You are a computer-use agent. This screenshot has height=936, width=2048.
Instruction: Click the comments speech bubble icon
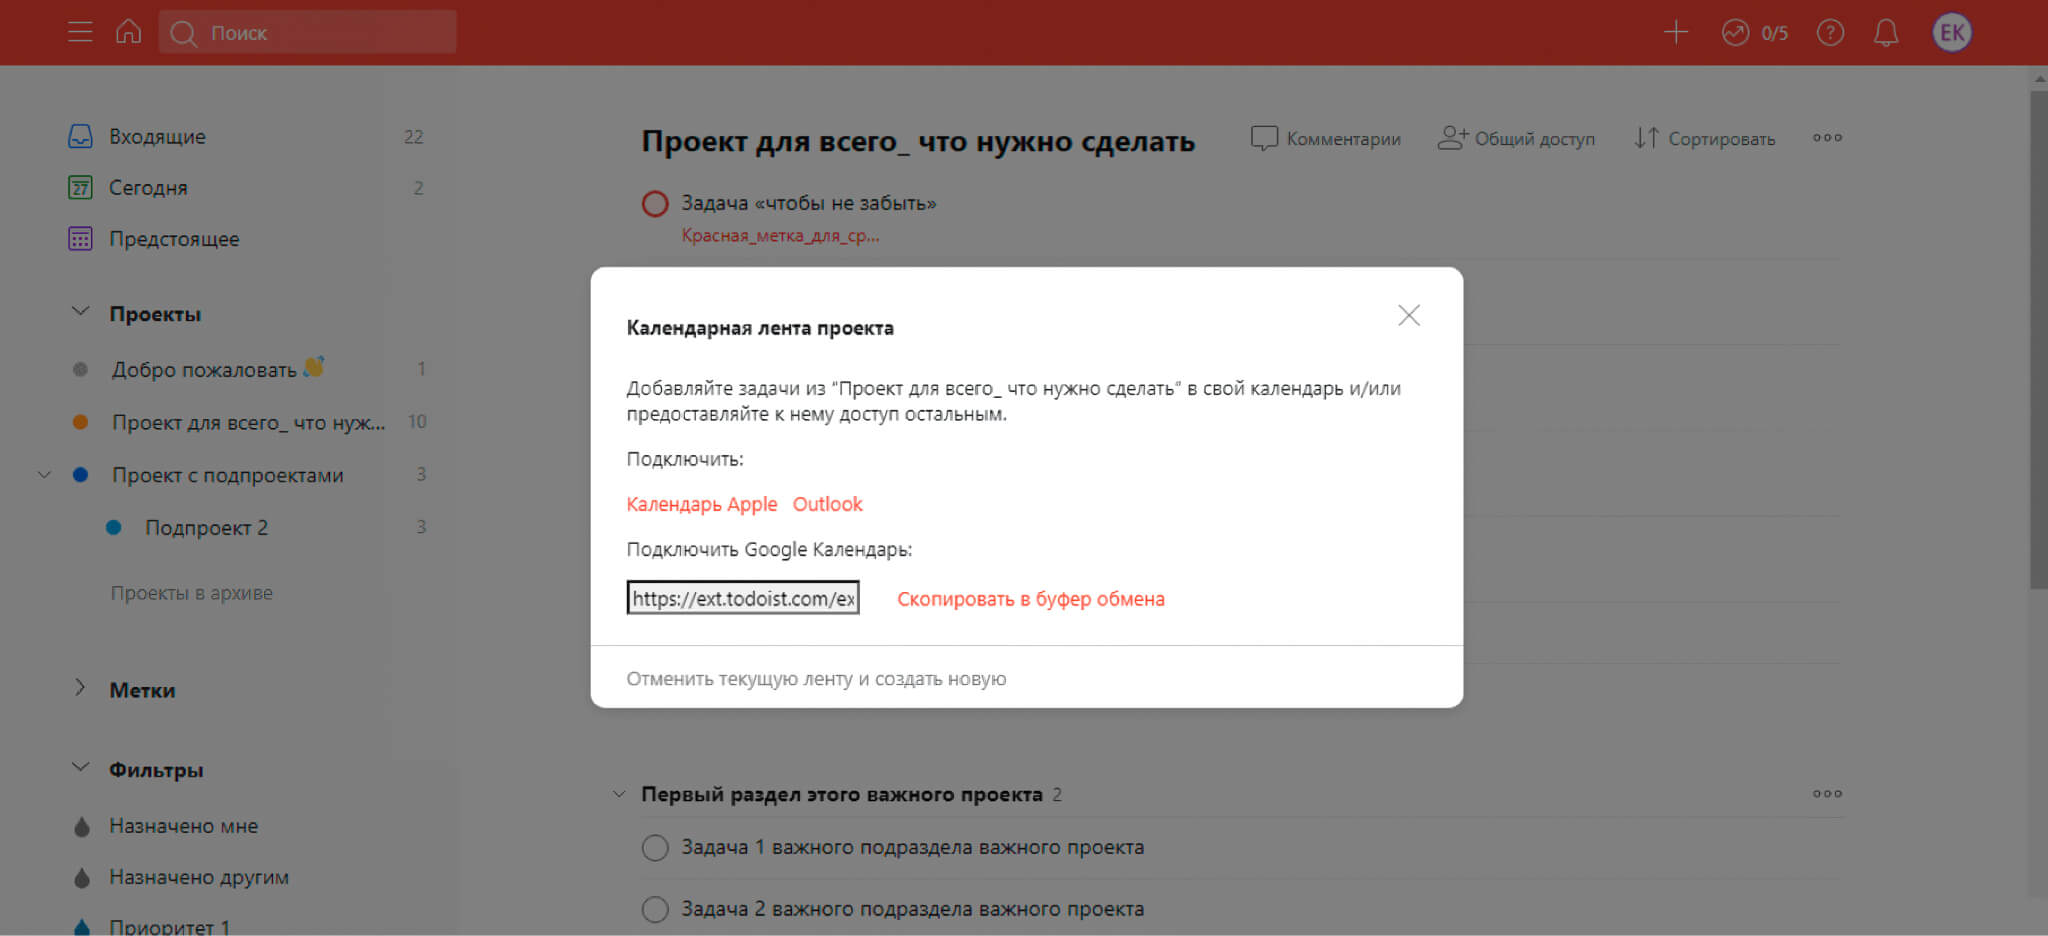click(x=1264, y=138)
